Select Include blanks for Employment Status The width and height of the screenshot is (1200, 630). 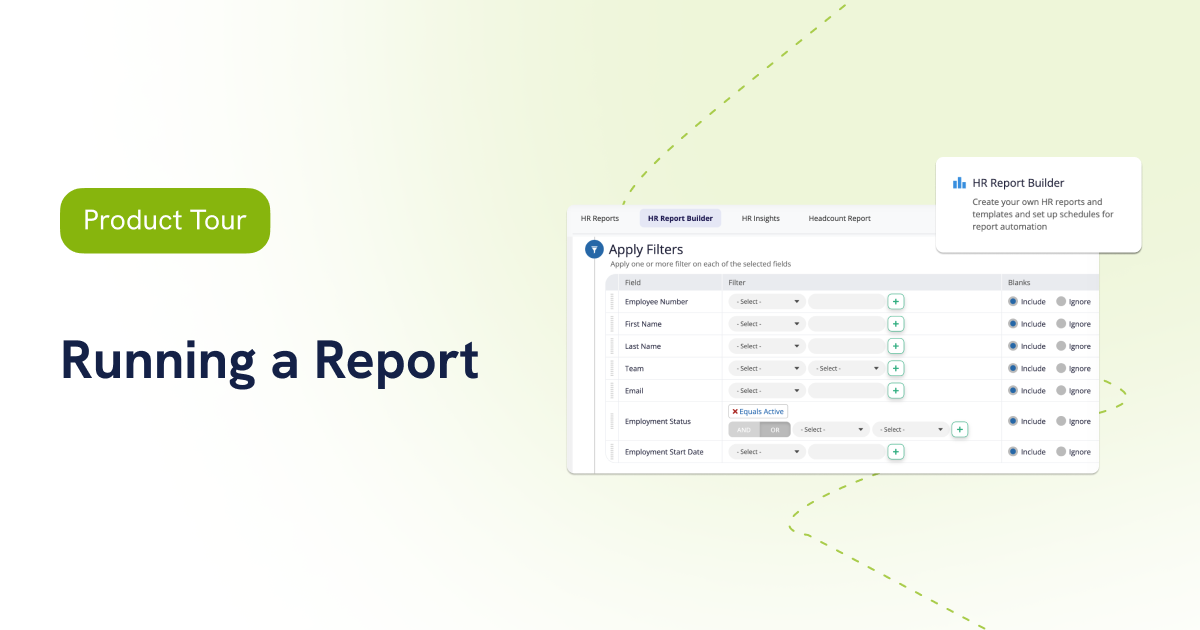pyautogui.click(x=1013, y=421)
